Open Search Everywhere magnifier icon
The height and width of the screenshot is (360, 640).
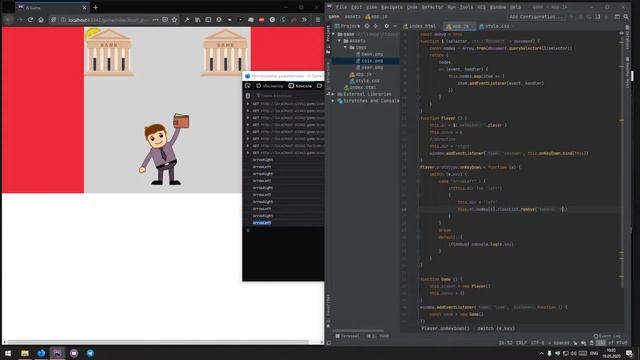626,17
